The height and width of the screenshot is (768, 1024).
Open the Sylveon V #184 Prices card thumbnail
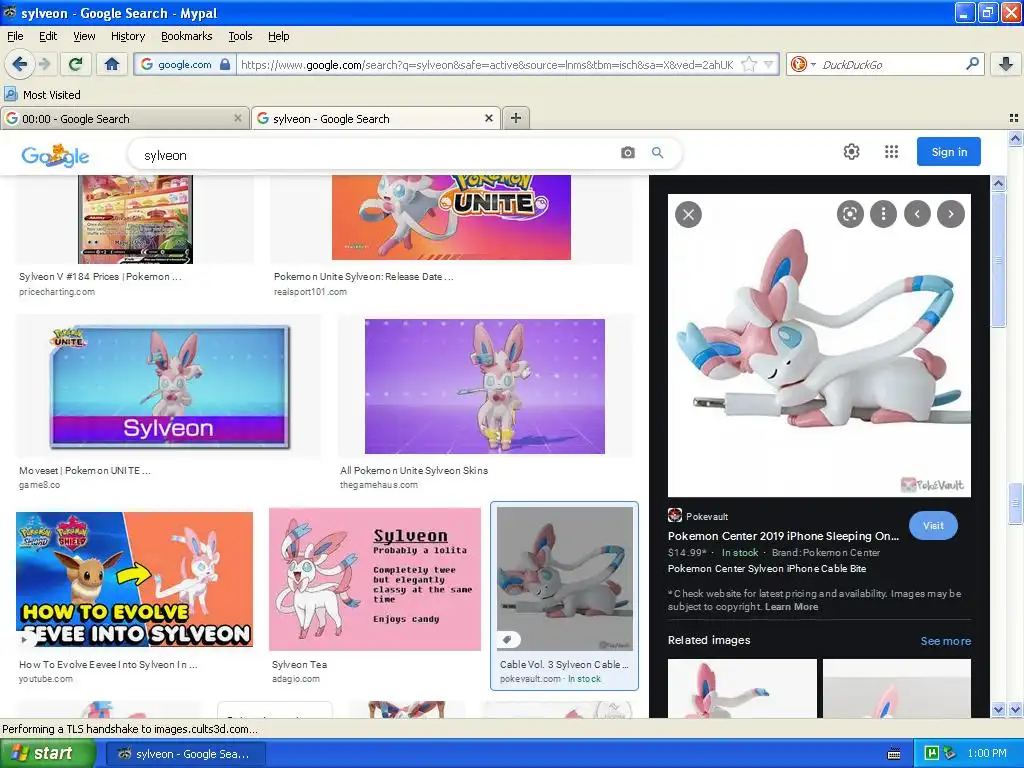[135, 219]
